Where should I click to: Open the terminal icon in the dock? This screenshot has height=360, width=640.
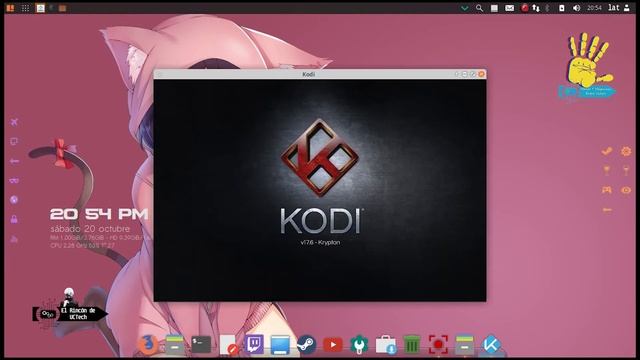click(201, 344)
